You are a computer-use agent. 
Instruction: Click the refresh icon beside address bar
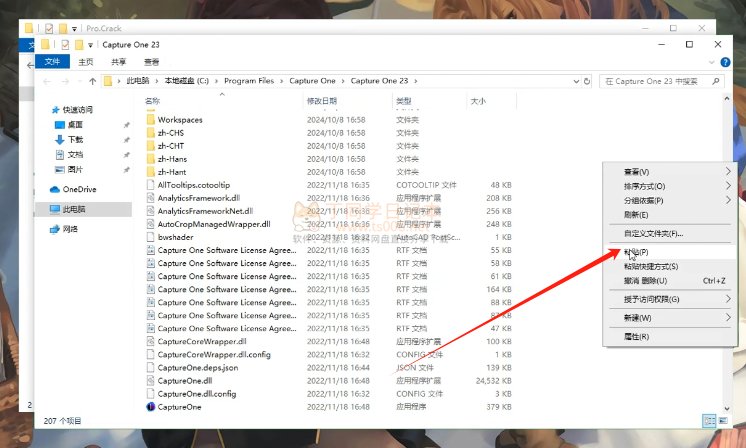pyautogui.click(x=585, y=81)
